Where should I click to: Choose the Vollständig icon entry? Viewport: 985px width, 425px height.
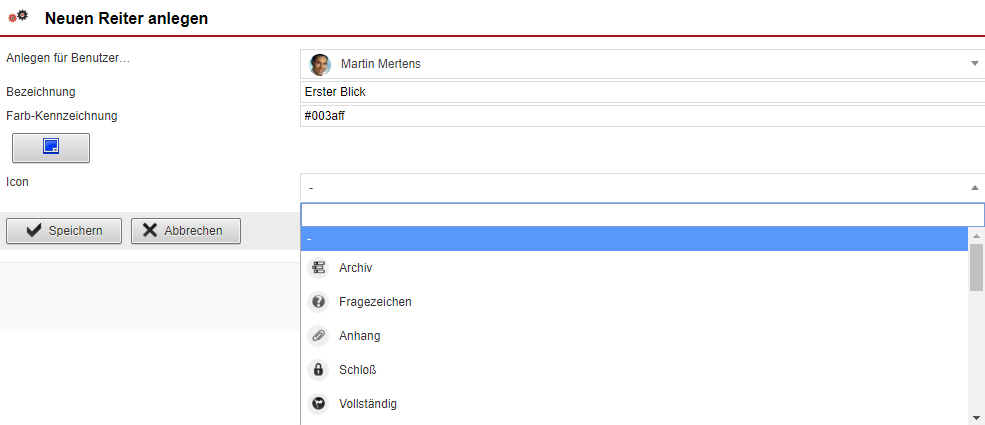(x=634, y=404)
